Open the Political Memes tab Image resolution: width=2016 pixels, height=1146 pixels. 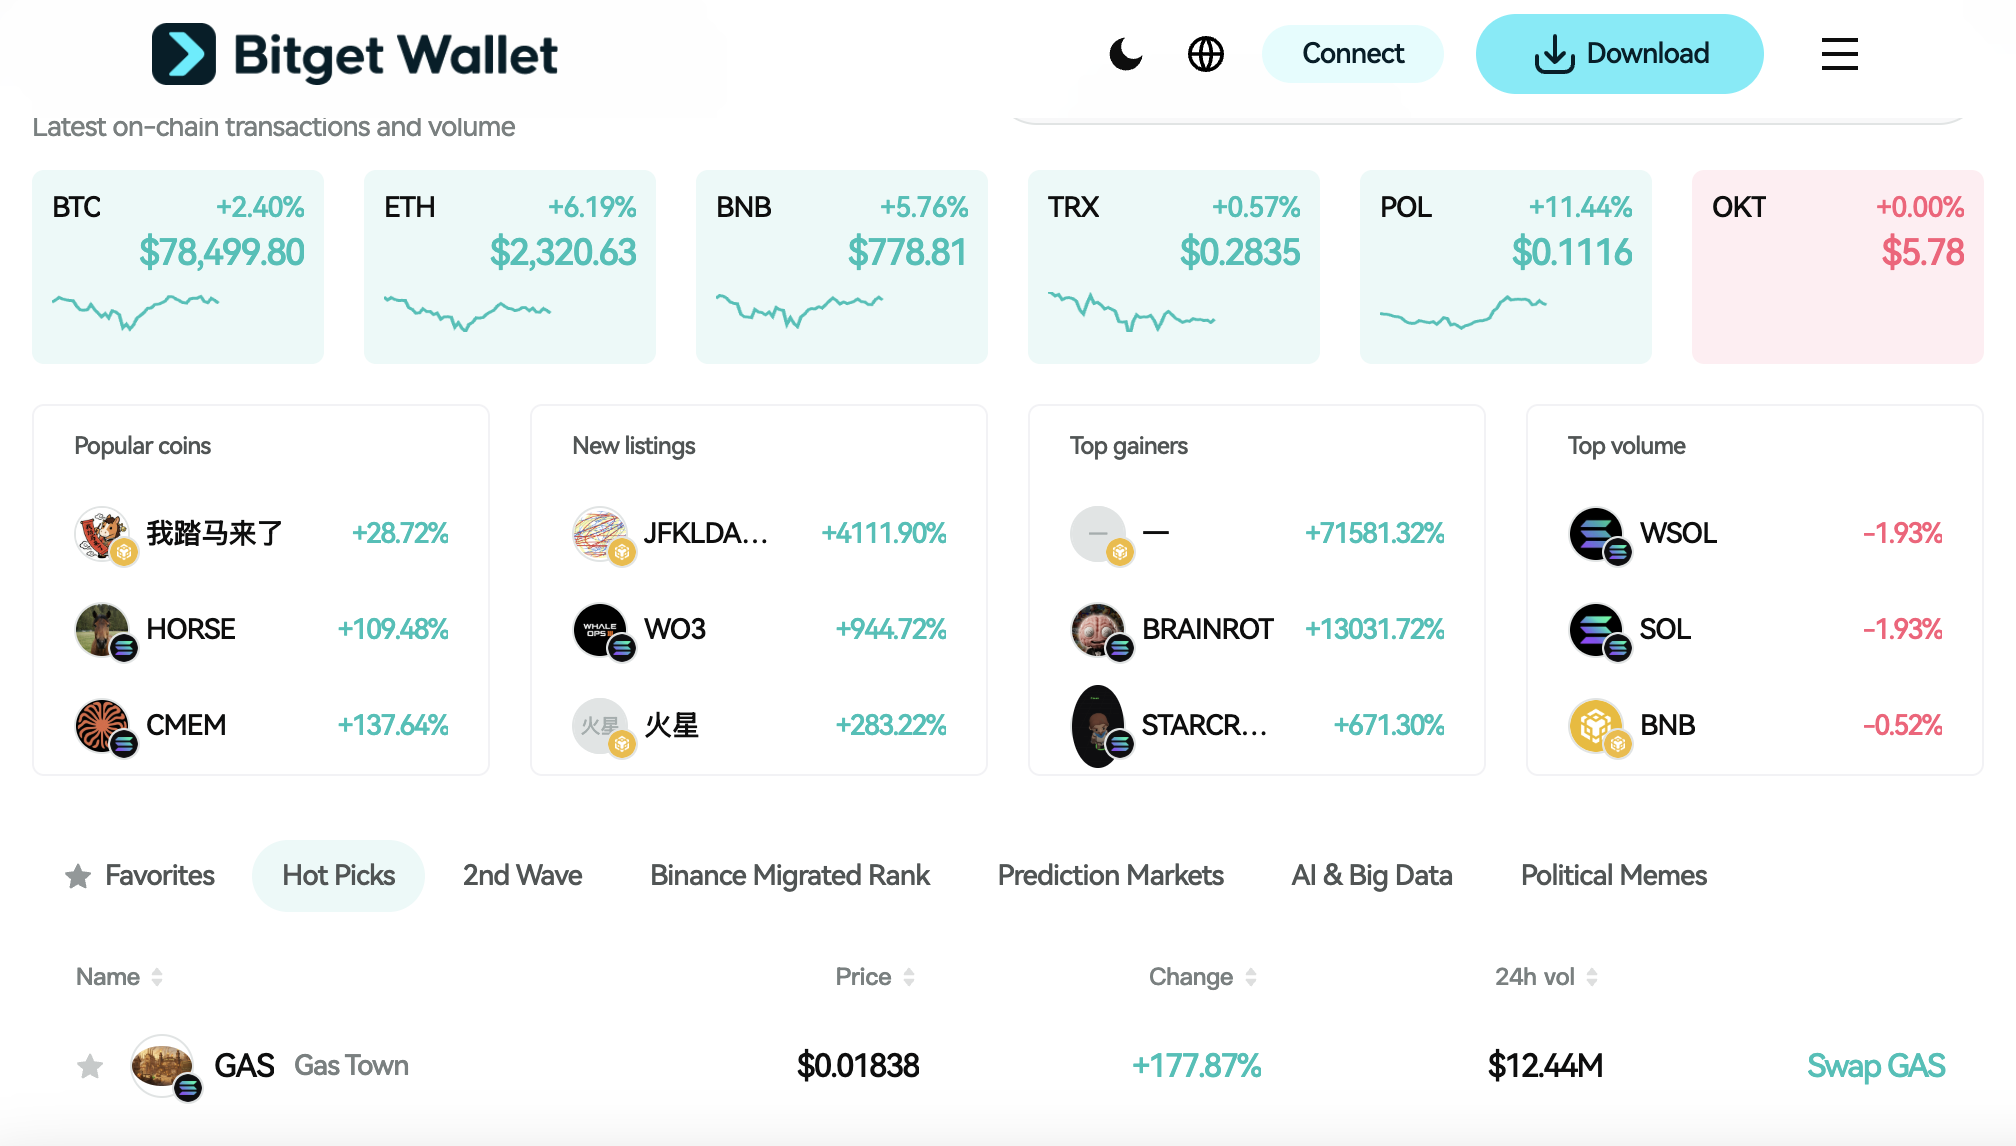tap(1613, 875)
